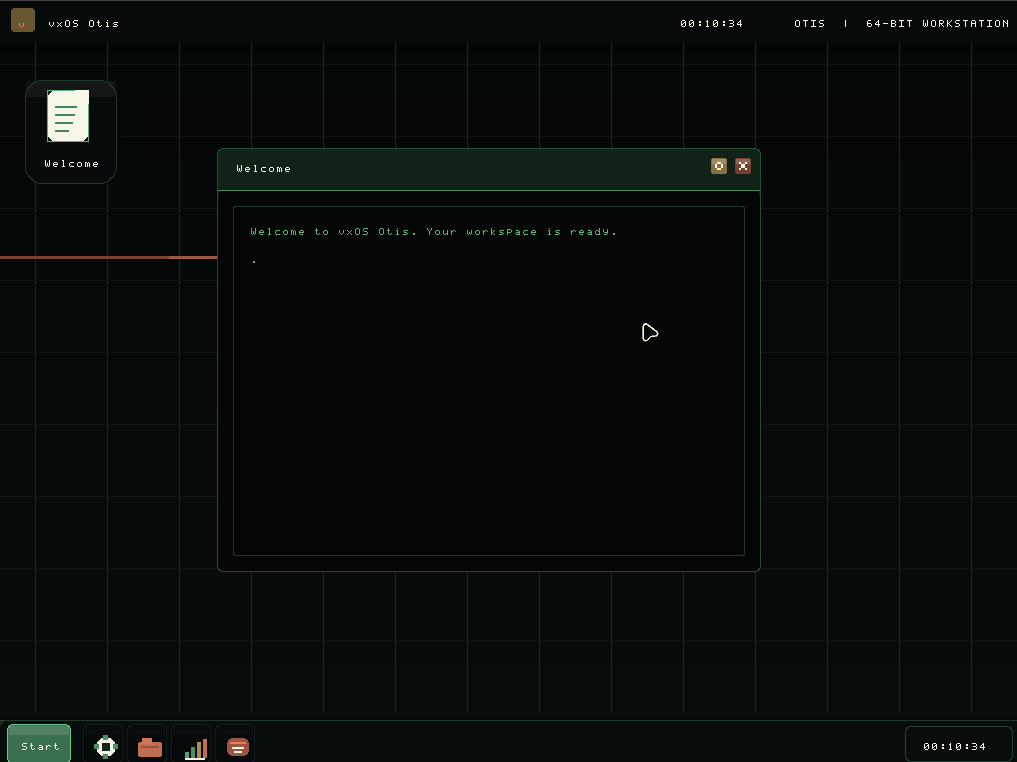The height and width of the screenshot is (762, 1017).
Task: Open the settings gear taskbar icon
Action: point(105,746)
